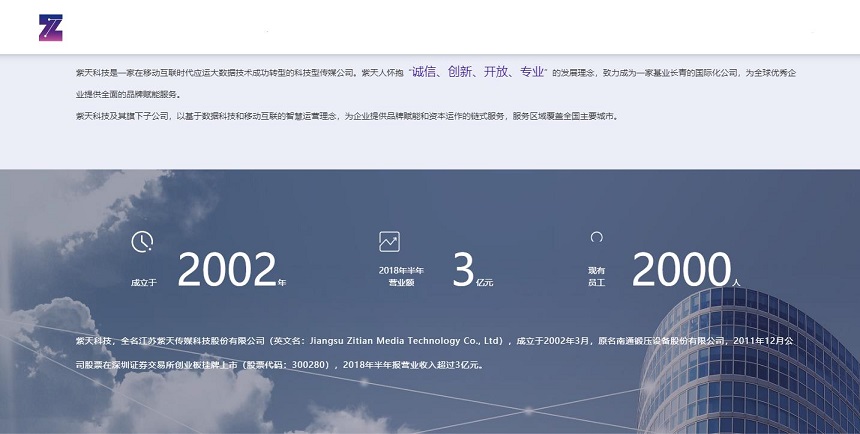This screenshot has width=860, height=434.
Task: Click the English name Jiangsu Zitian Media Technology Co., Ltd
Action: pos(405,341)
